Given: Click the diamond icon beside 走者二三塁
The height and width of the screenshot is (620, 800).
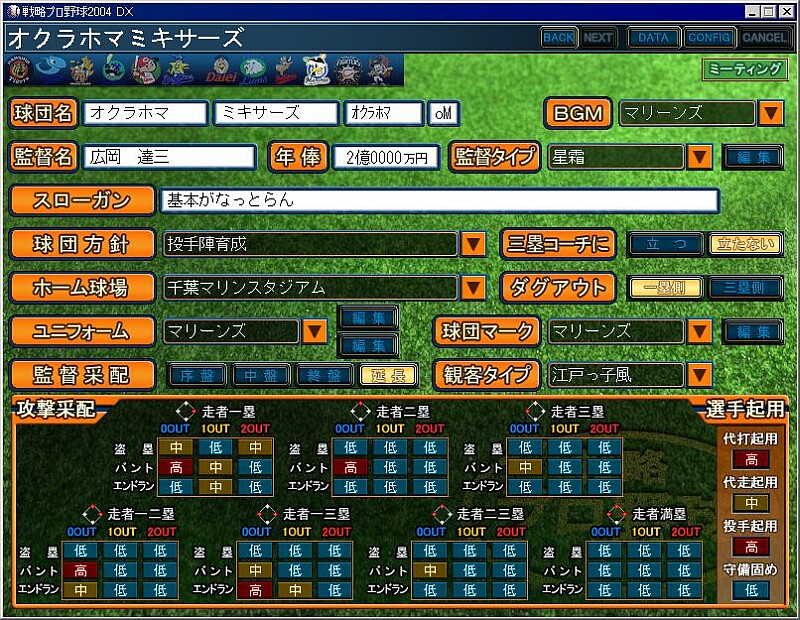Looking at the screenshot, I should click(x=442, y=514).
